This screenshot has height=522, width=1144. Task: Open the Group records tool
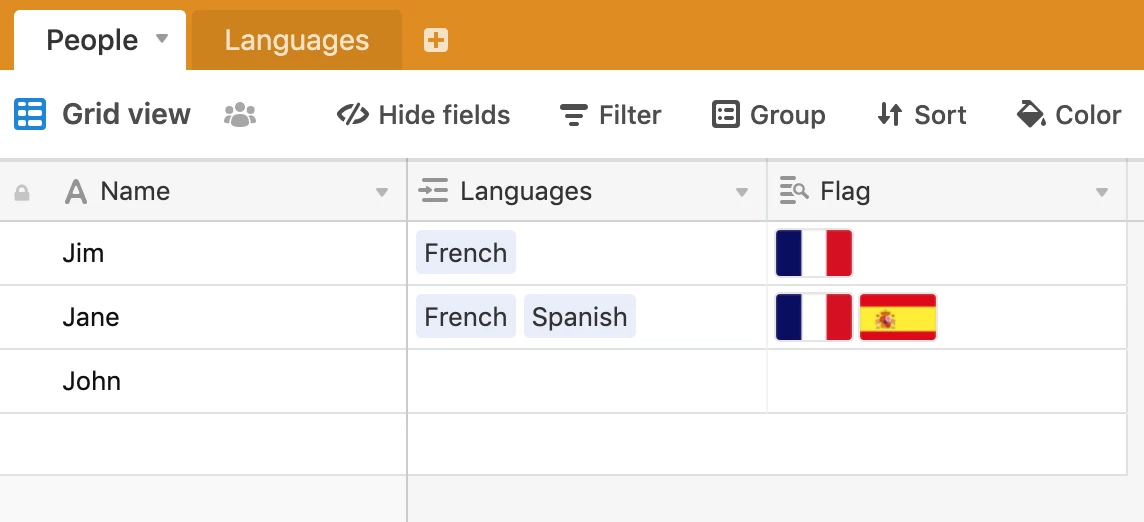pyautogui.click(x=768, y=115)
